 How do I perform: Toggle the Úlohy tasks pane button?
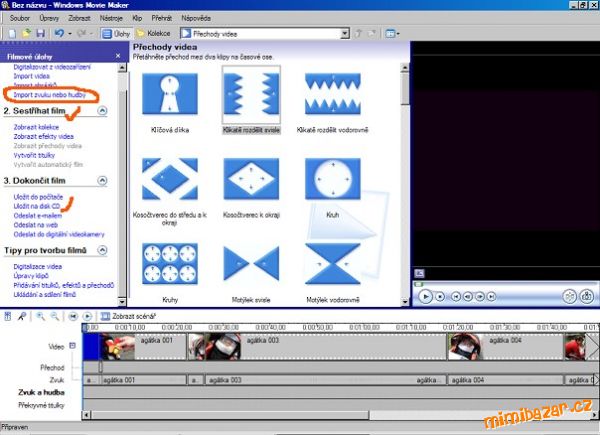point(115,33)
